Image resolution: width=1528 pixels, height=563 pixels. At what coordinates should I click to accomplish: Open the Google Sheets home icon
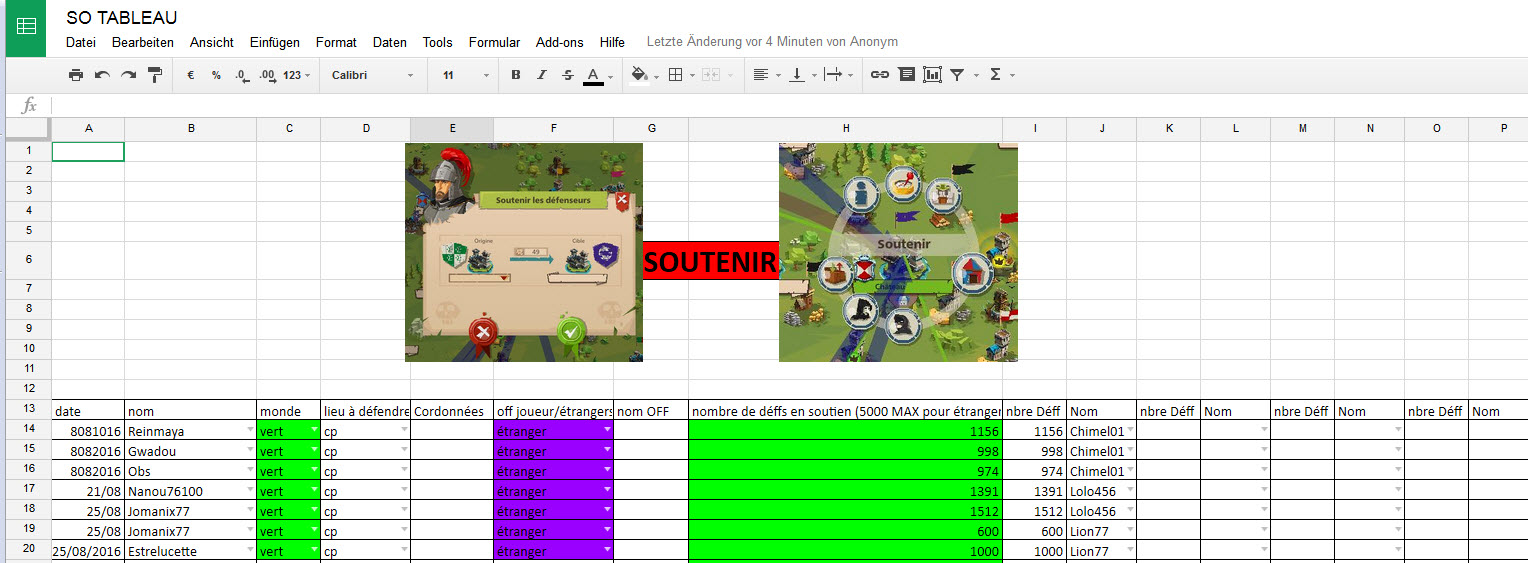(x=26, y=28)
